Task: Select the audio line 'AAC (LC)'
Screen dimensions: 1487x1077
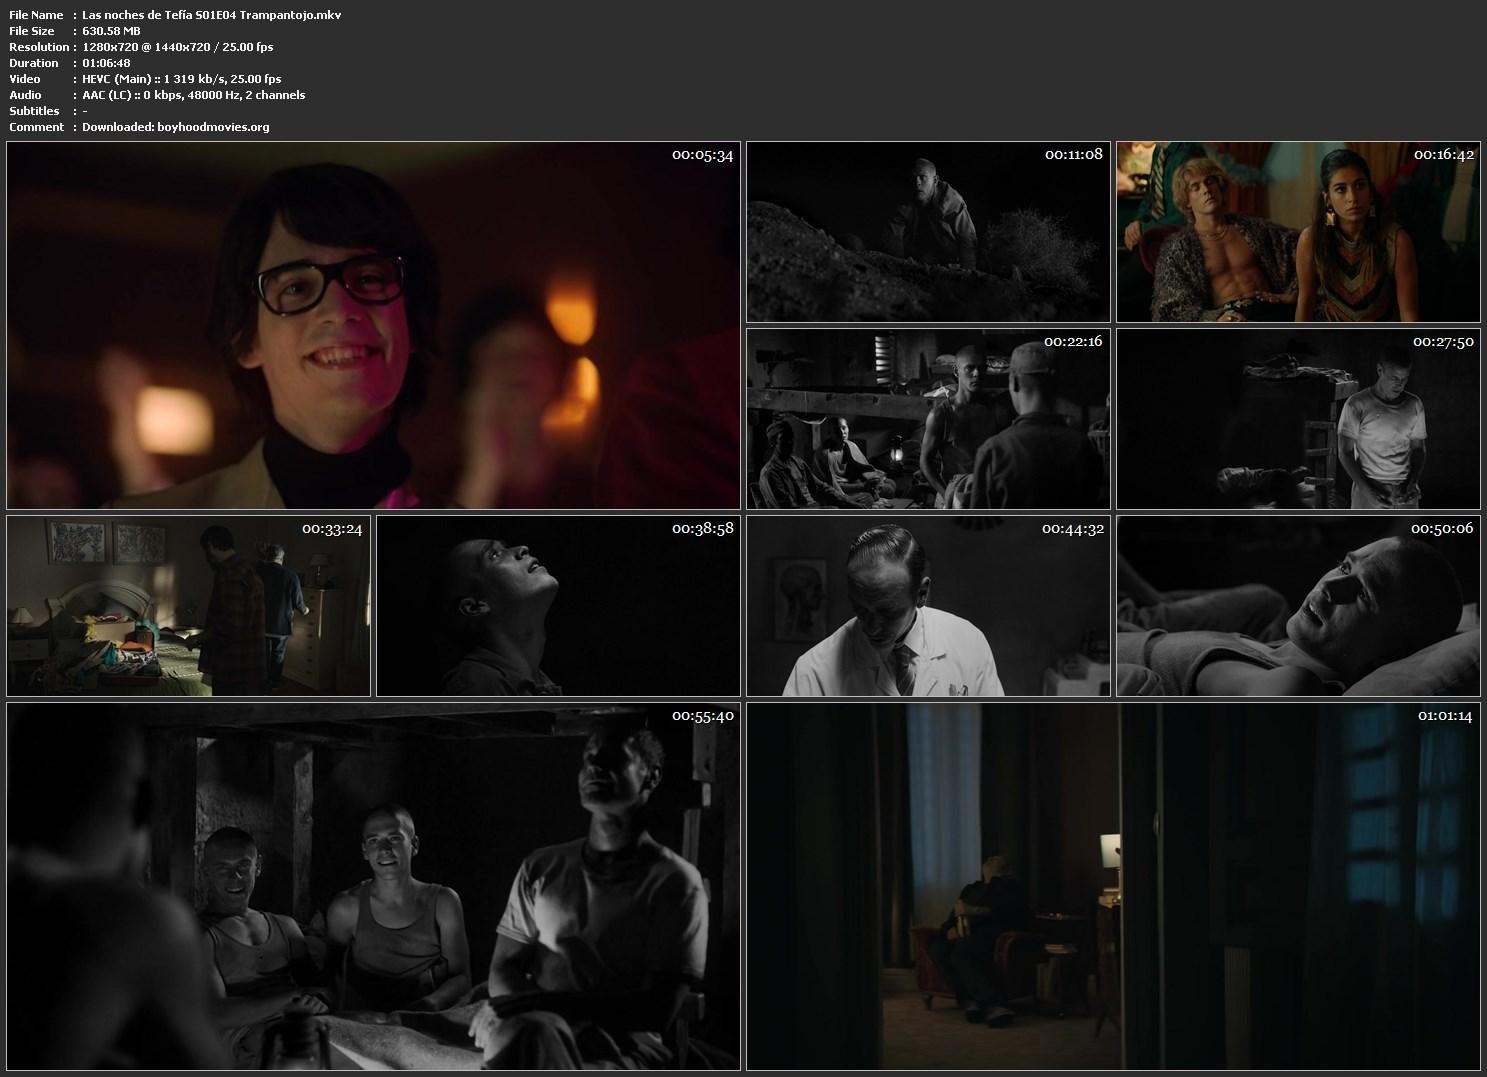Action: click(194, 95)
